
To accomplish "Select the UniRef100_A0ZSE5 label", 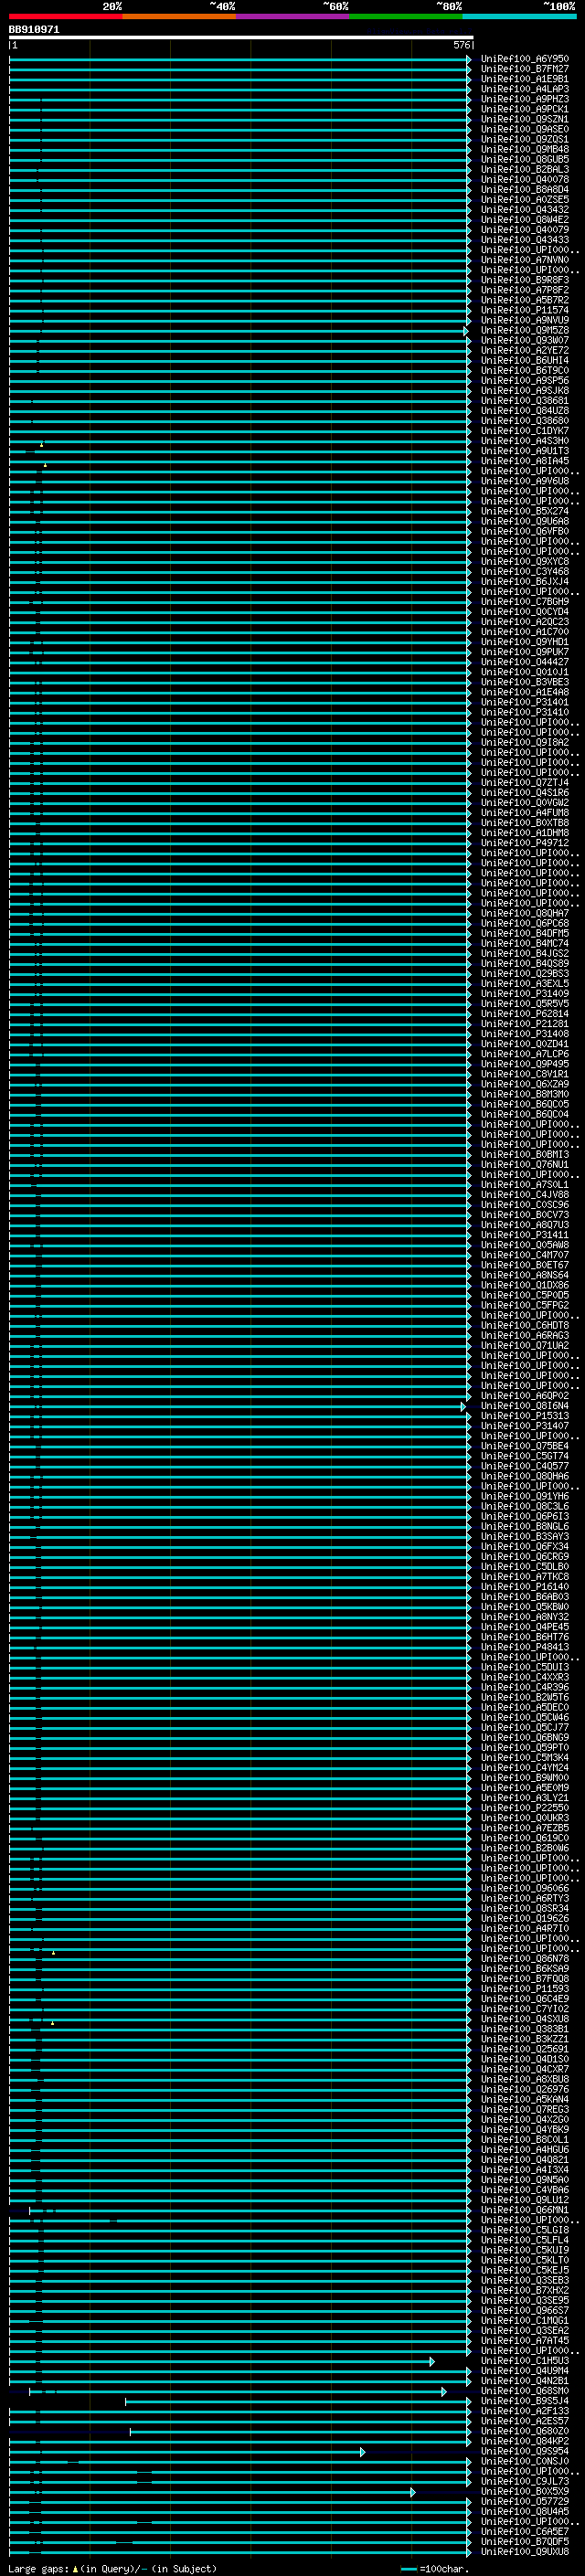I will [525, 200].
